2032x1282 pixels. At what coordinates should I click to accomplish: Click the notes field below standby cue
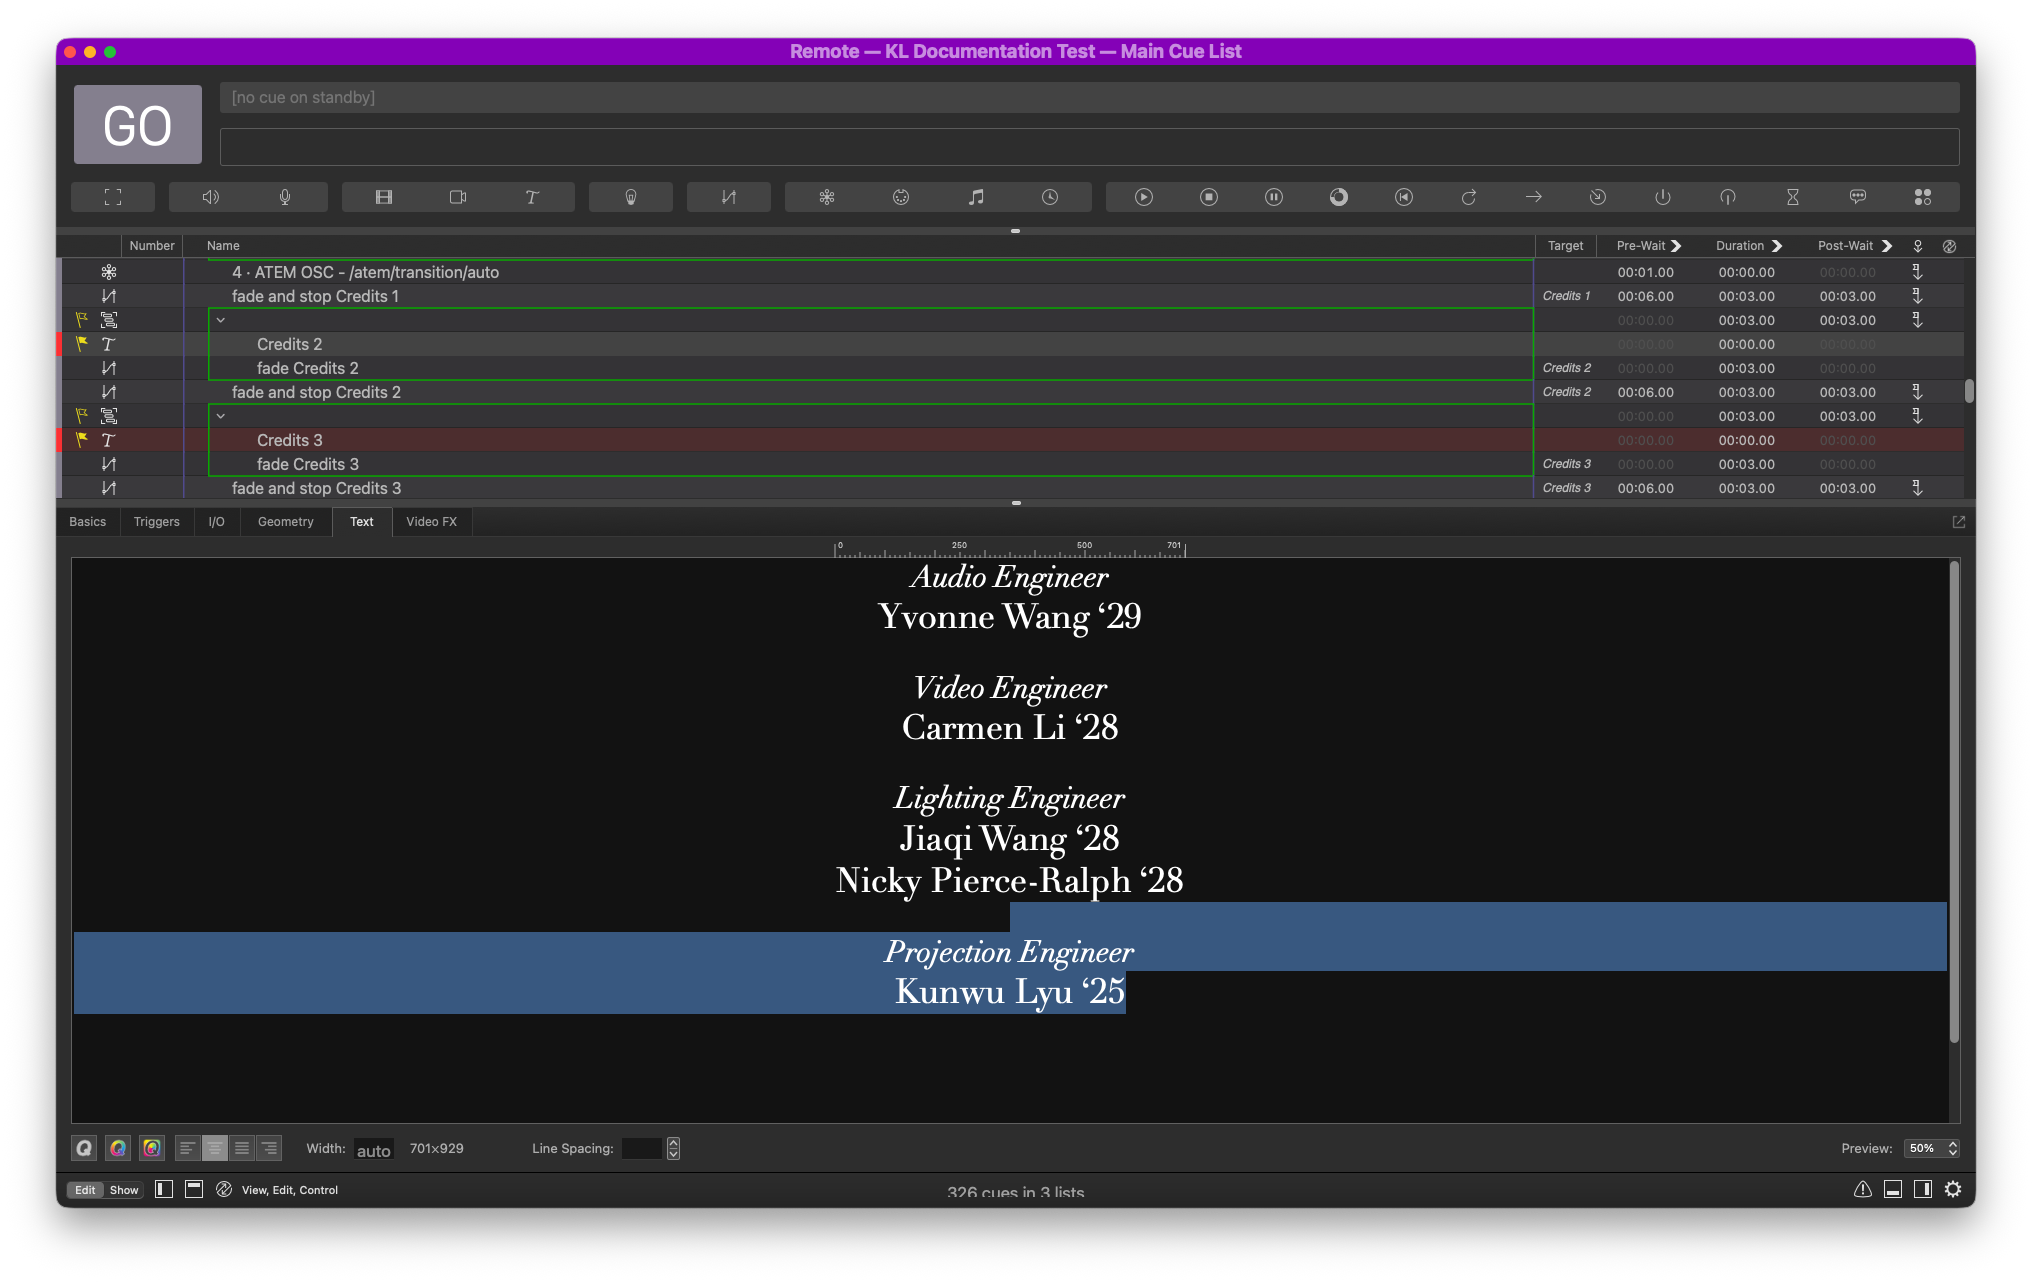pyautogui.click(x=1089, y=147)
